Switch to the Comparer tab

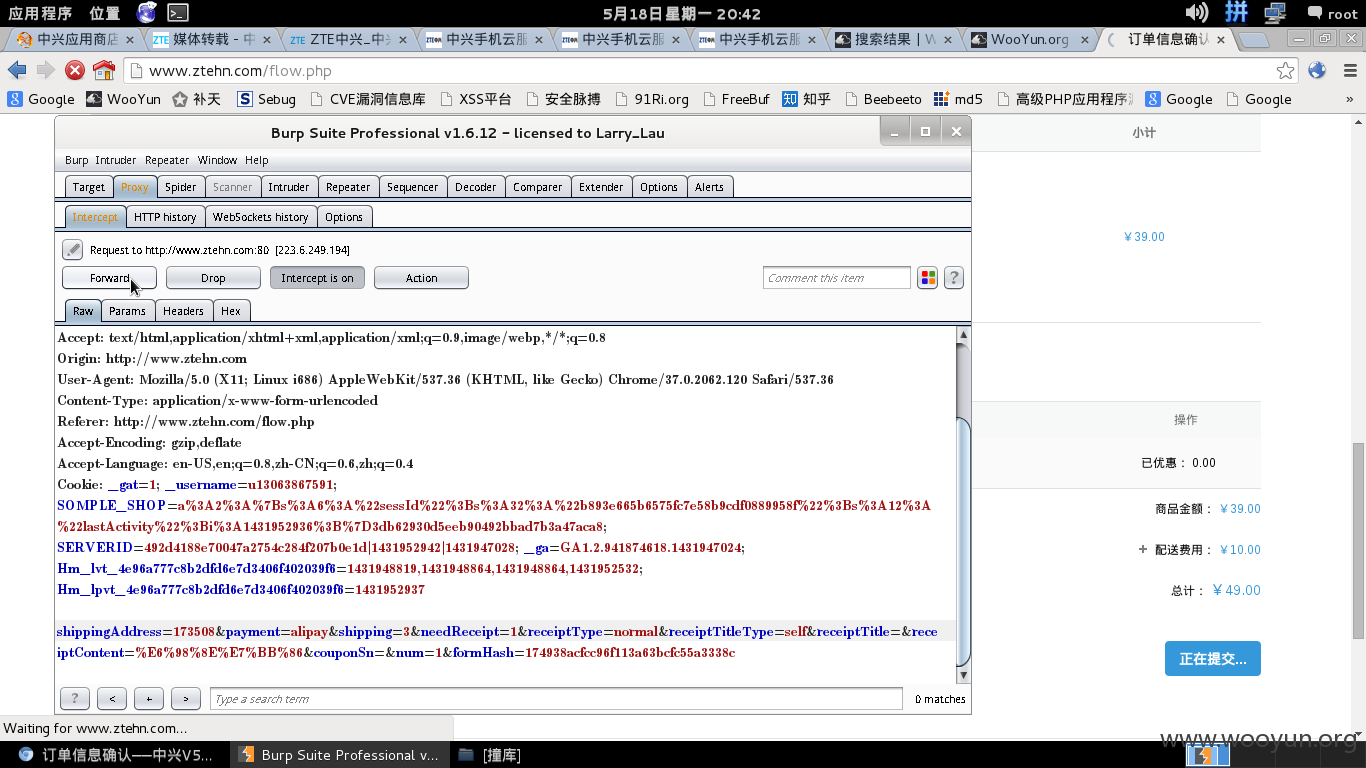pyautogui.click(x=538, y=187)
